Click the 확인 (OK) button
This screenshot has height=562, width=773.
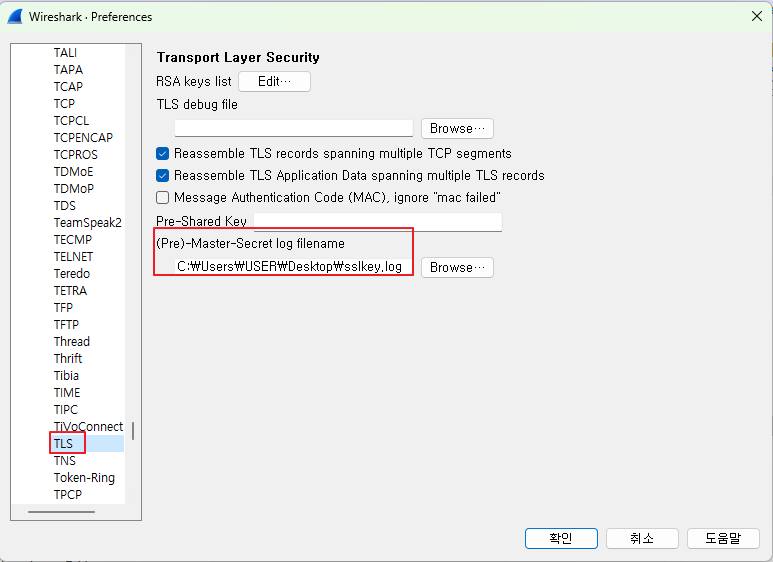(561, 538)
